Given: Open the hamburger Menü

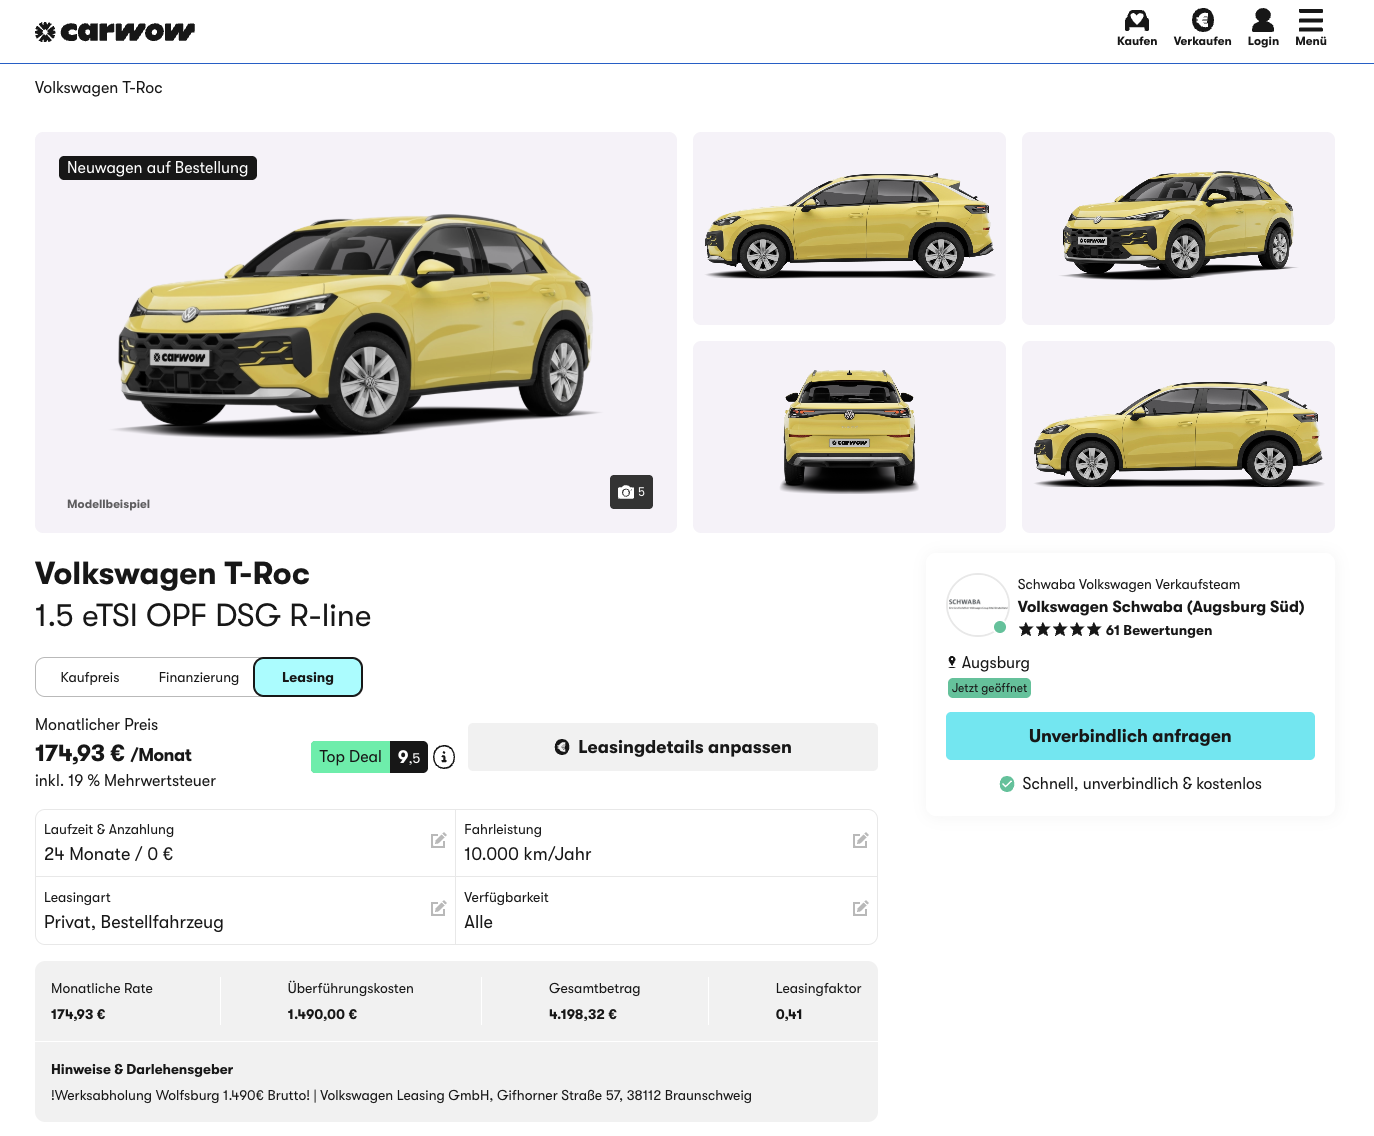Looking at the screenshot, I should pyautogui.click(x=1311, y=28).
